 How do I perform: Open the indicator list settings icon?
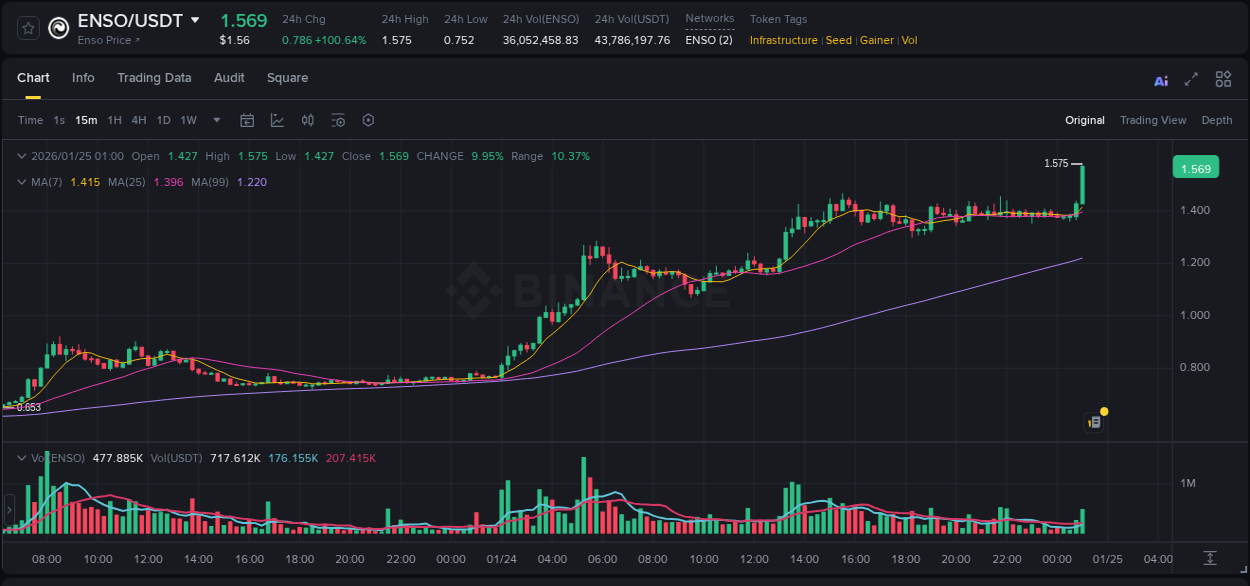(x=338, y=119)
